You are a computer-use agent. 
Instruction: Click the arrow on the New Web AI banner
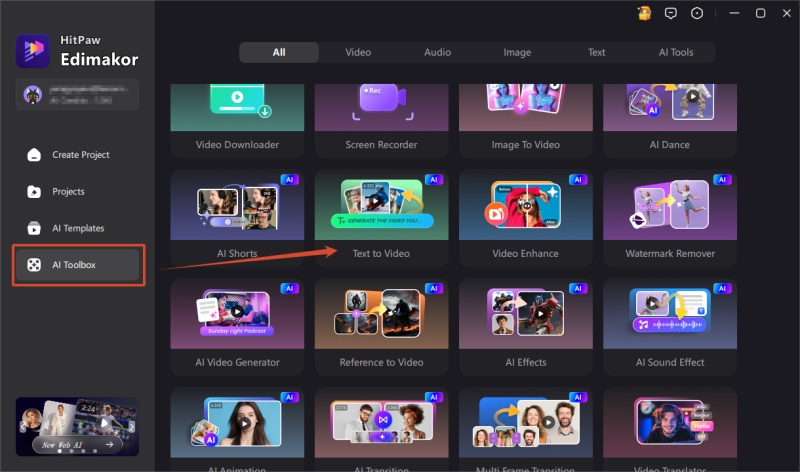(109, 444)
